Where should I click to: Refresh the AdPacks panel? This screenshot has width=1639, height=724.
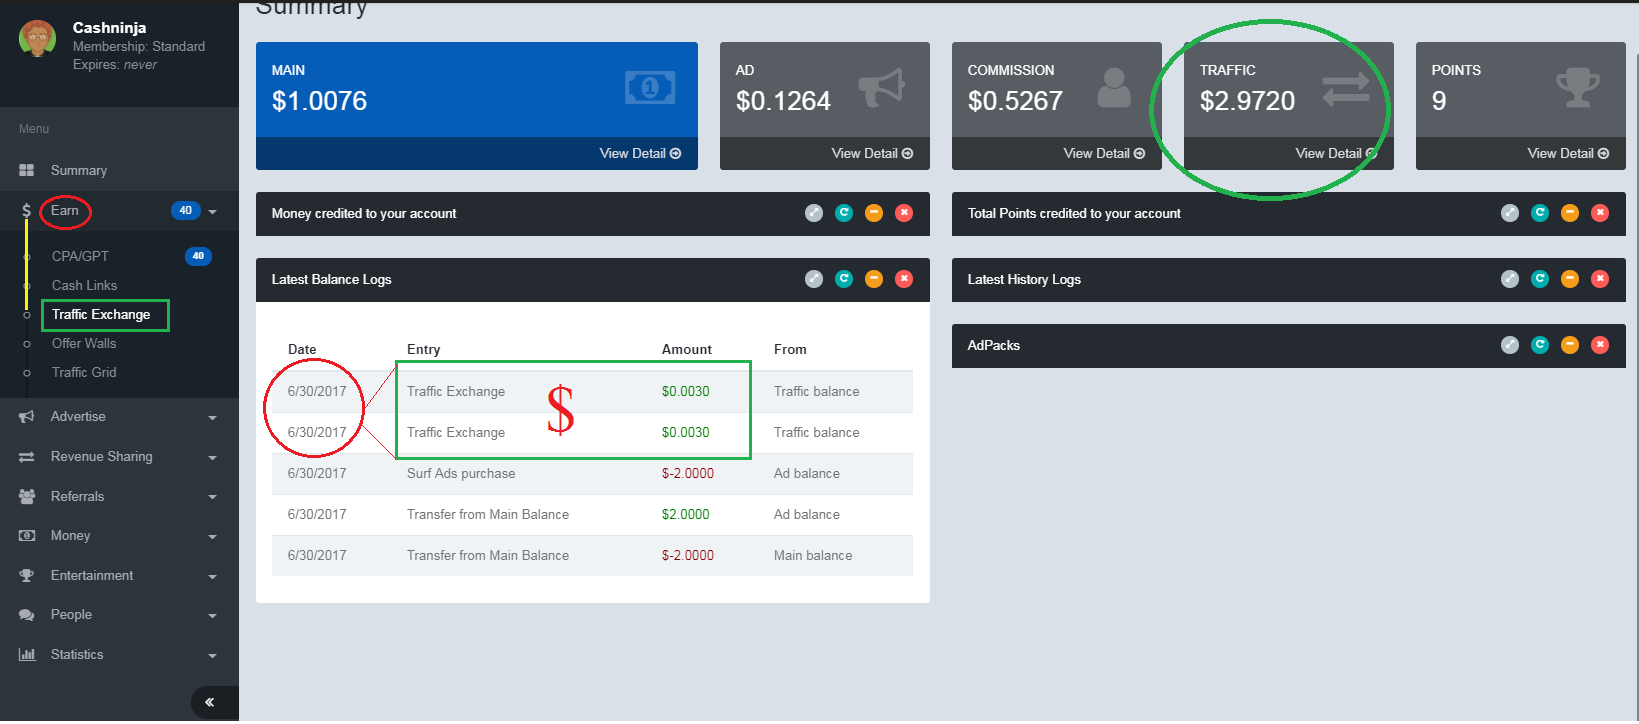coord(1540,345)
